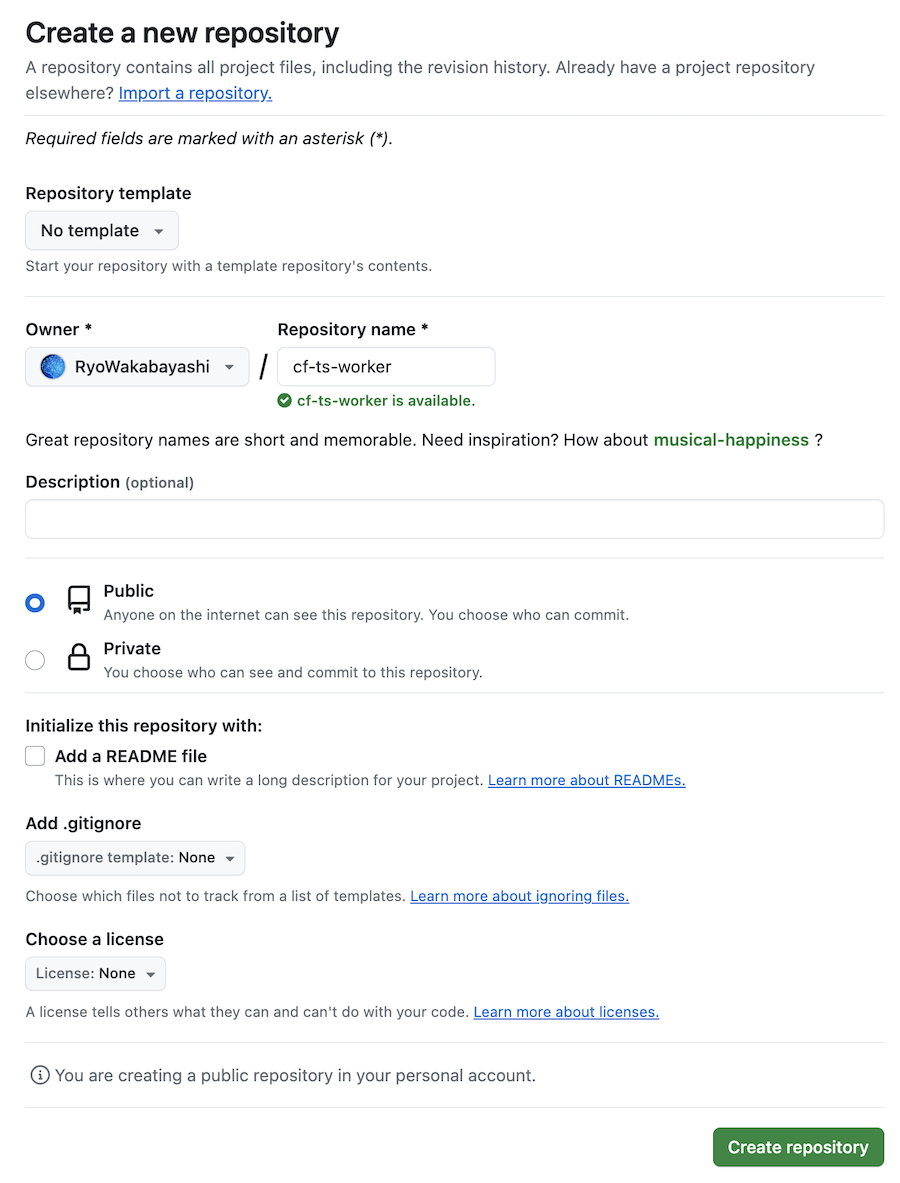
Task: Select the Private radio button
Action: pos(35,660)
